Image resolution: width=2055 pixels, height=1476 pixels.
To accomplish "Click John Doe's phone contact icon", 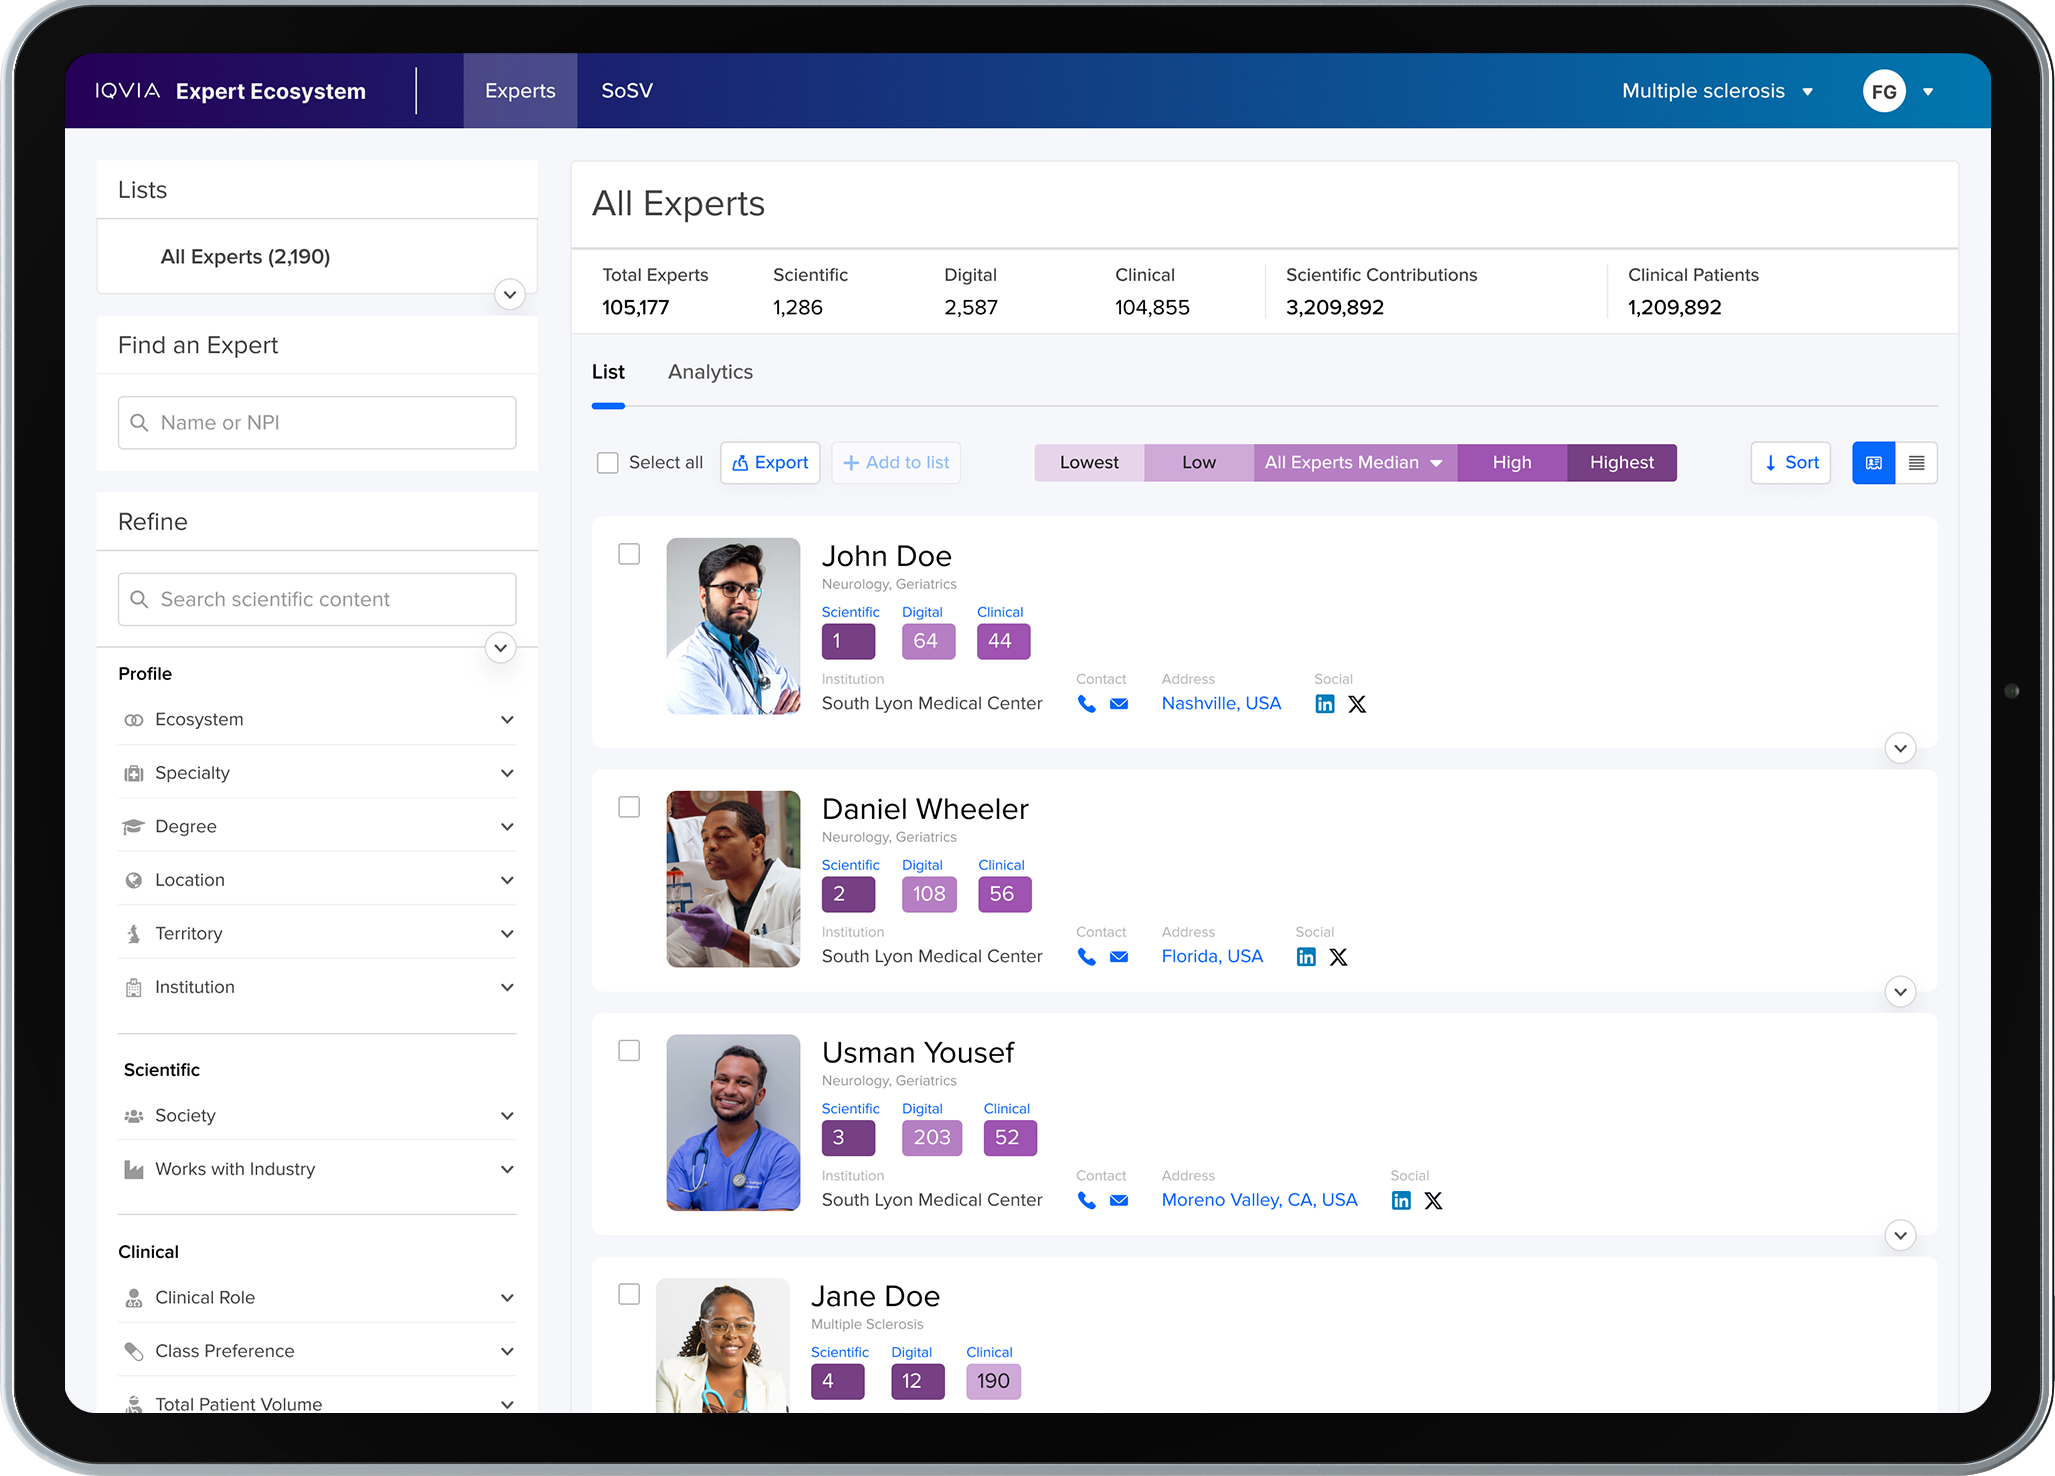I will pos(1087,704).
